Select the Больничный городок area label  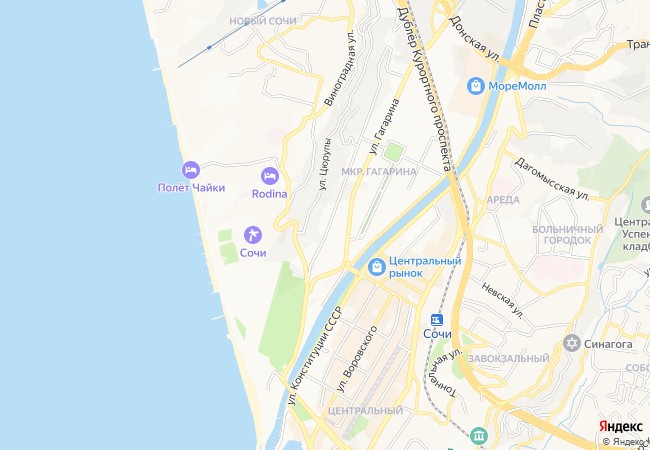pyautogui.click(x=568, y=235)
